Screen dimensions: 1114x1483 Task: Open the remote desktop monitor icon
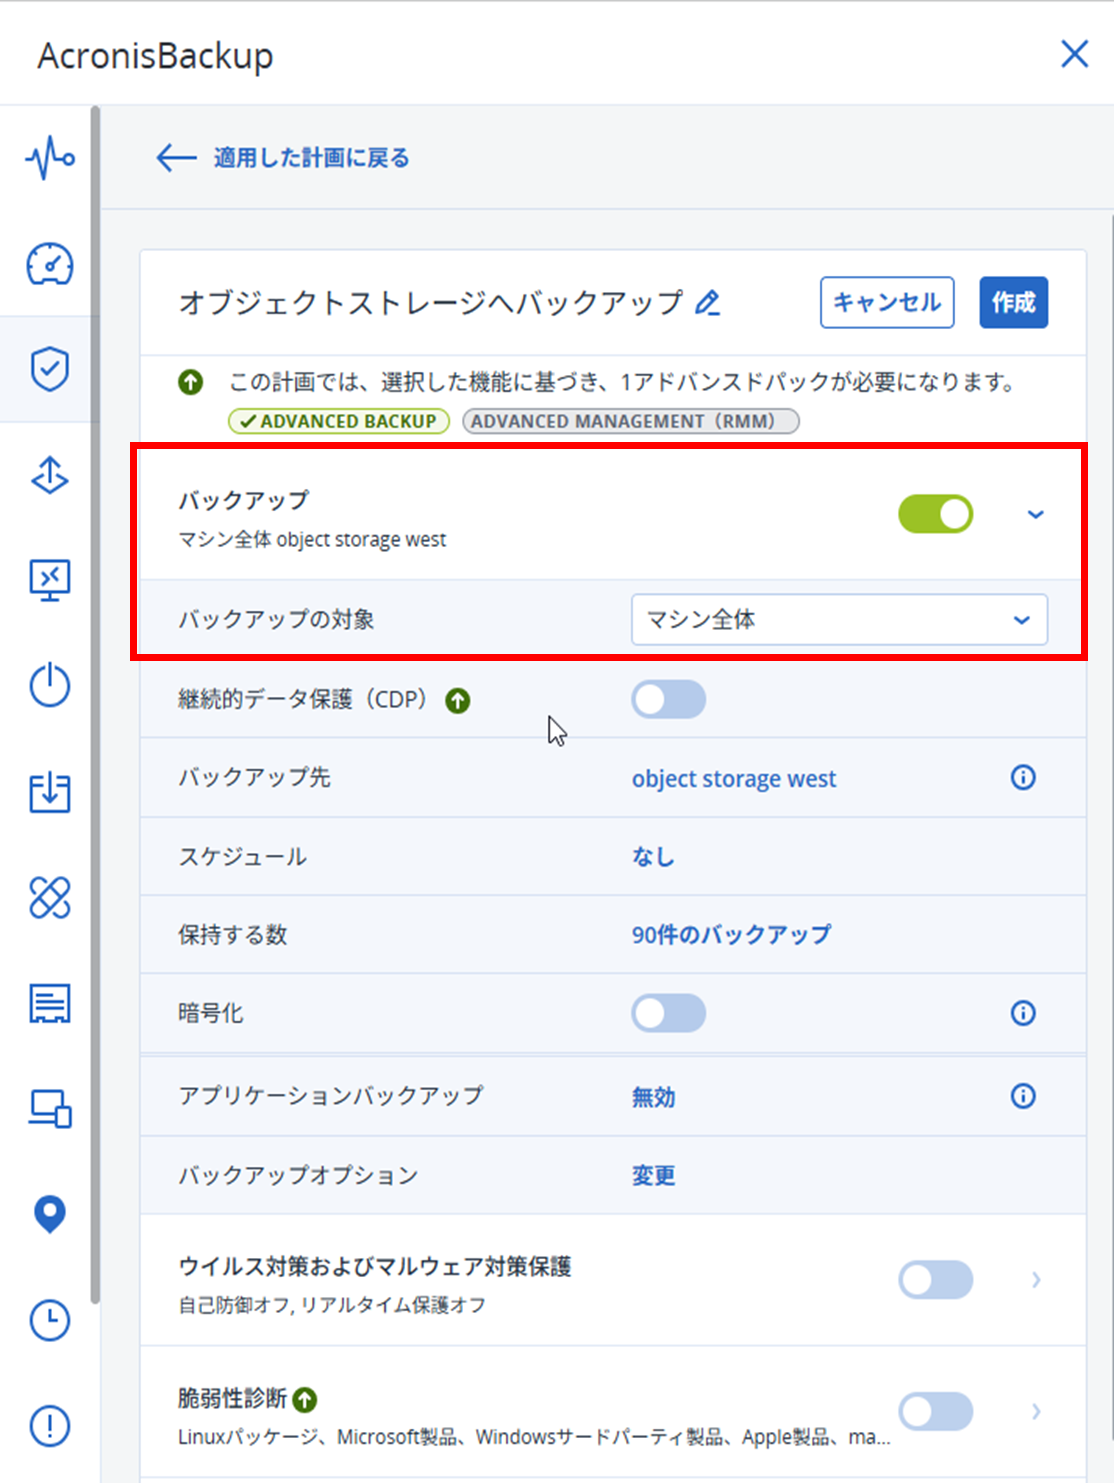(x=49, y=579)
